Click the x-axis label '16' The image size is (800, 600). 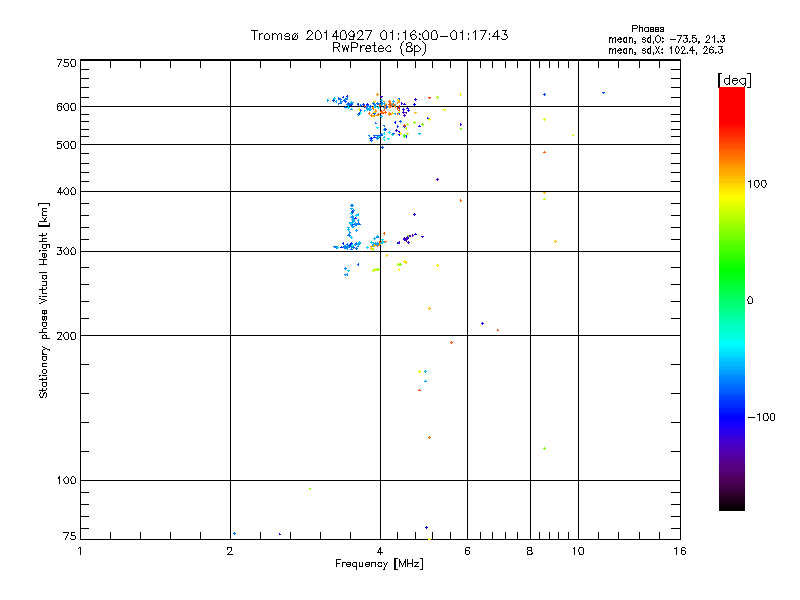680,551
